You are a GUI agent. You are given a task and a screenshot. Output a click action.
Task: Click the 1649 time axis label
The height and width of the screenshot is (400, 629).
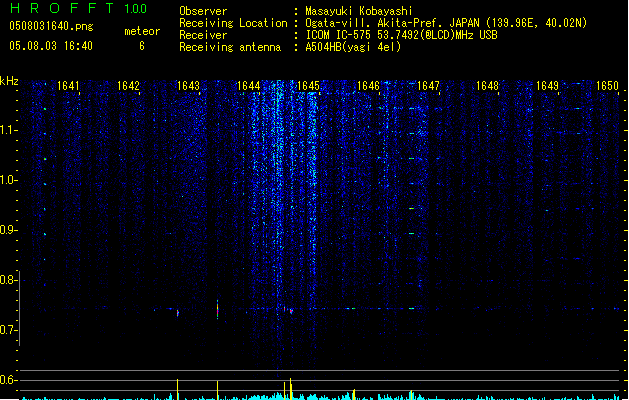(x=548, y=85)
